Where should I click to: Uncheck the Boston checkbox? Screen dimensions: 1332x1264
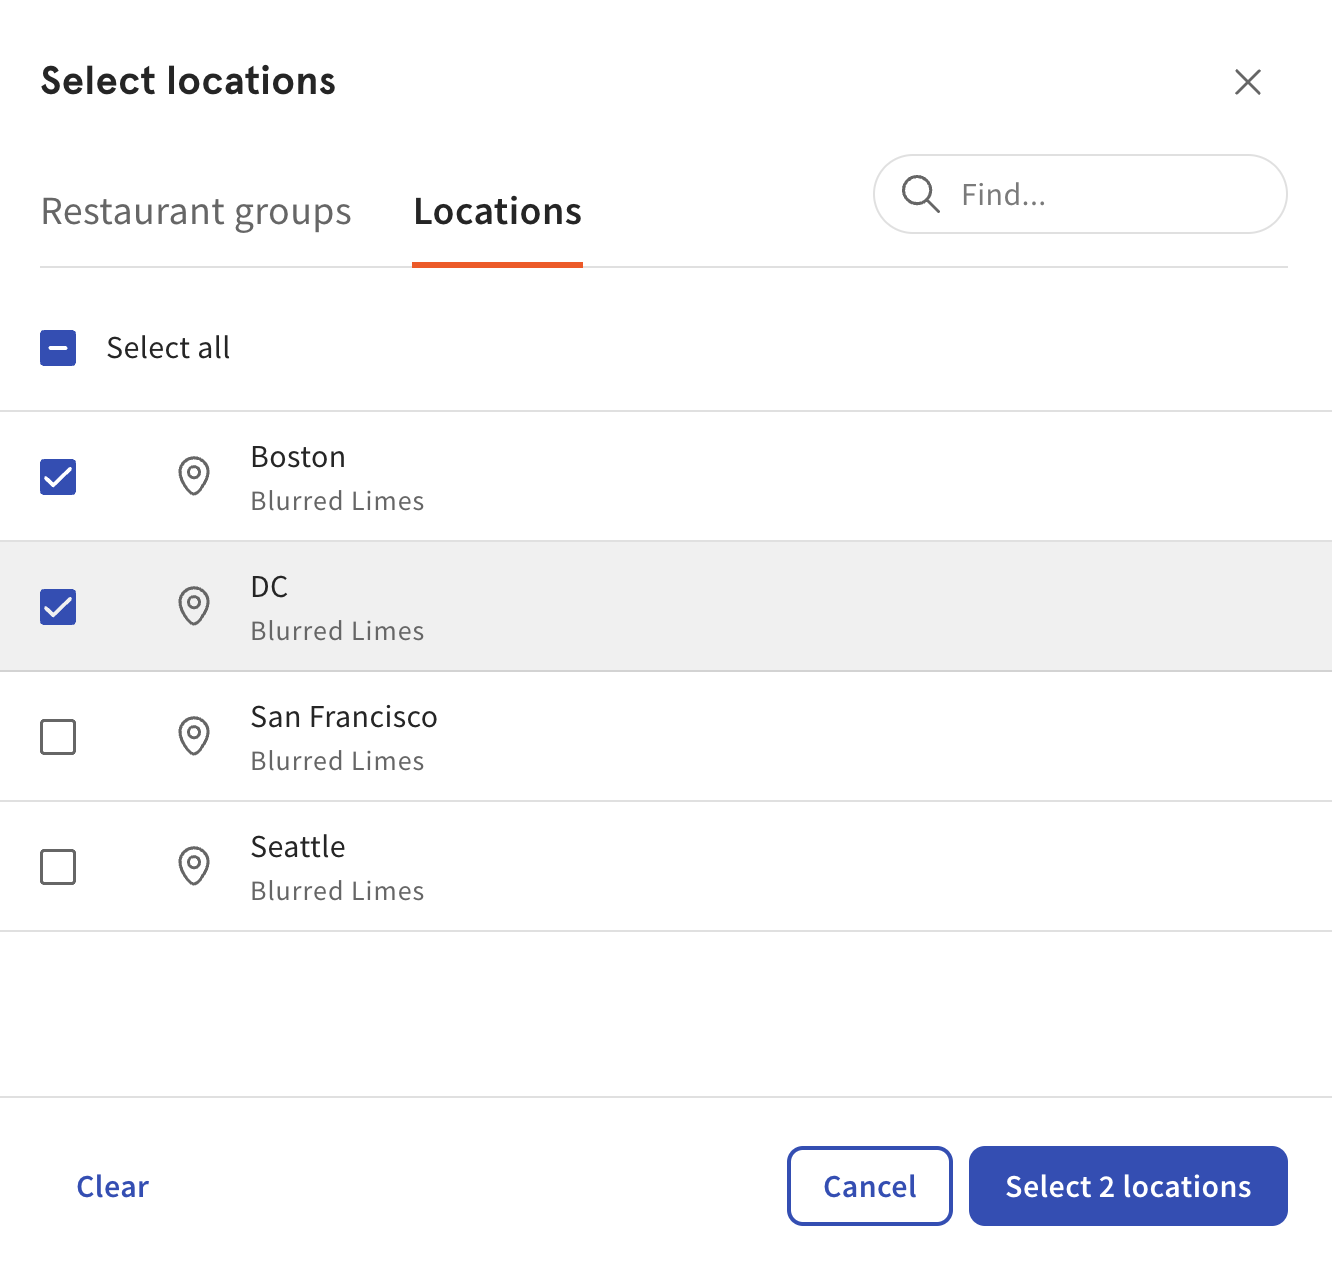[x=58, y=477]
